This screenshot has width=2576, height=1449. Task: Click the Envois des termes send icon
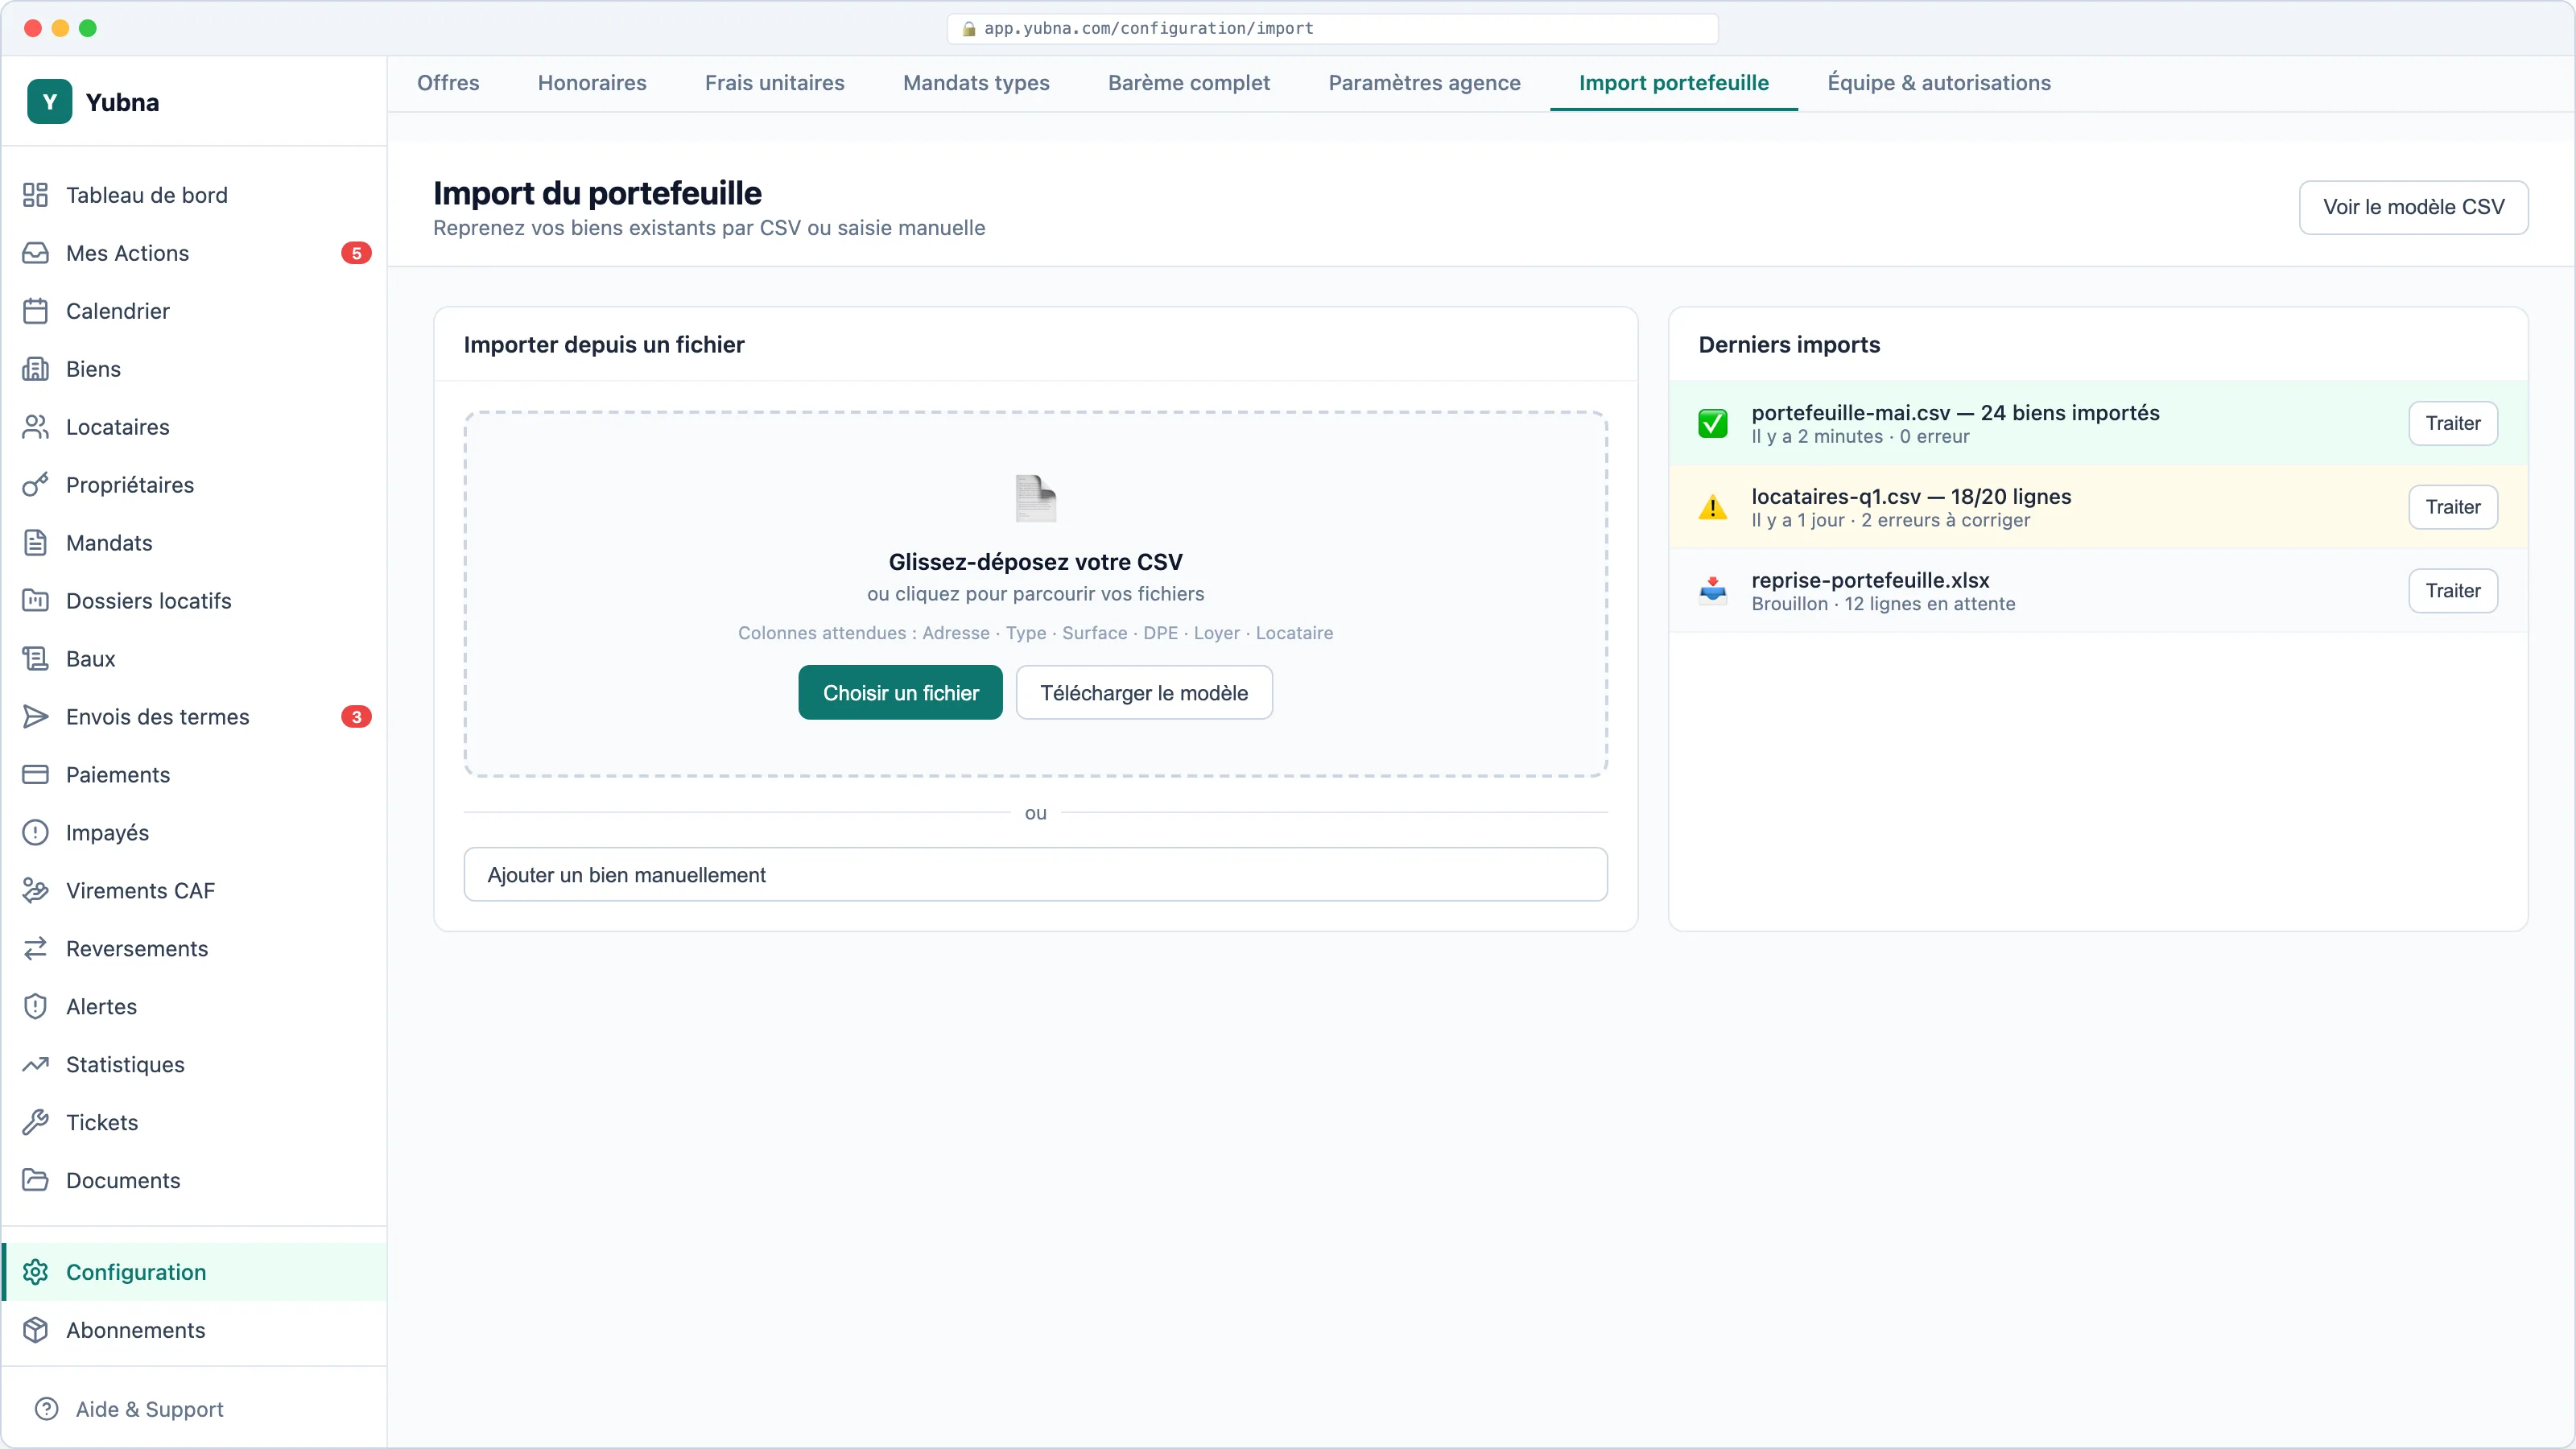coord(35,717)
